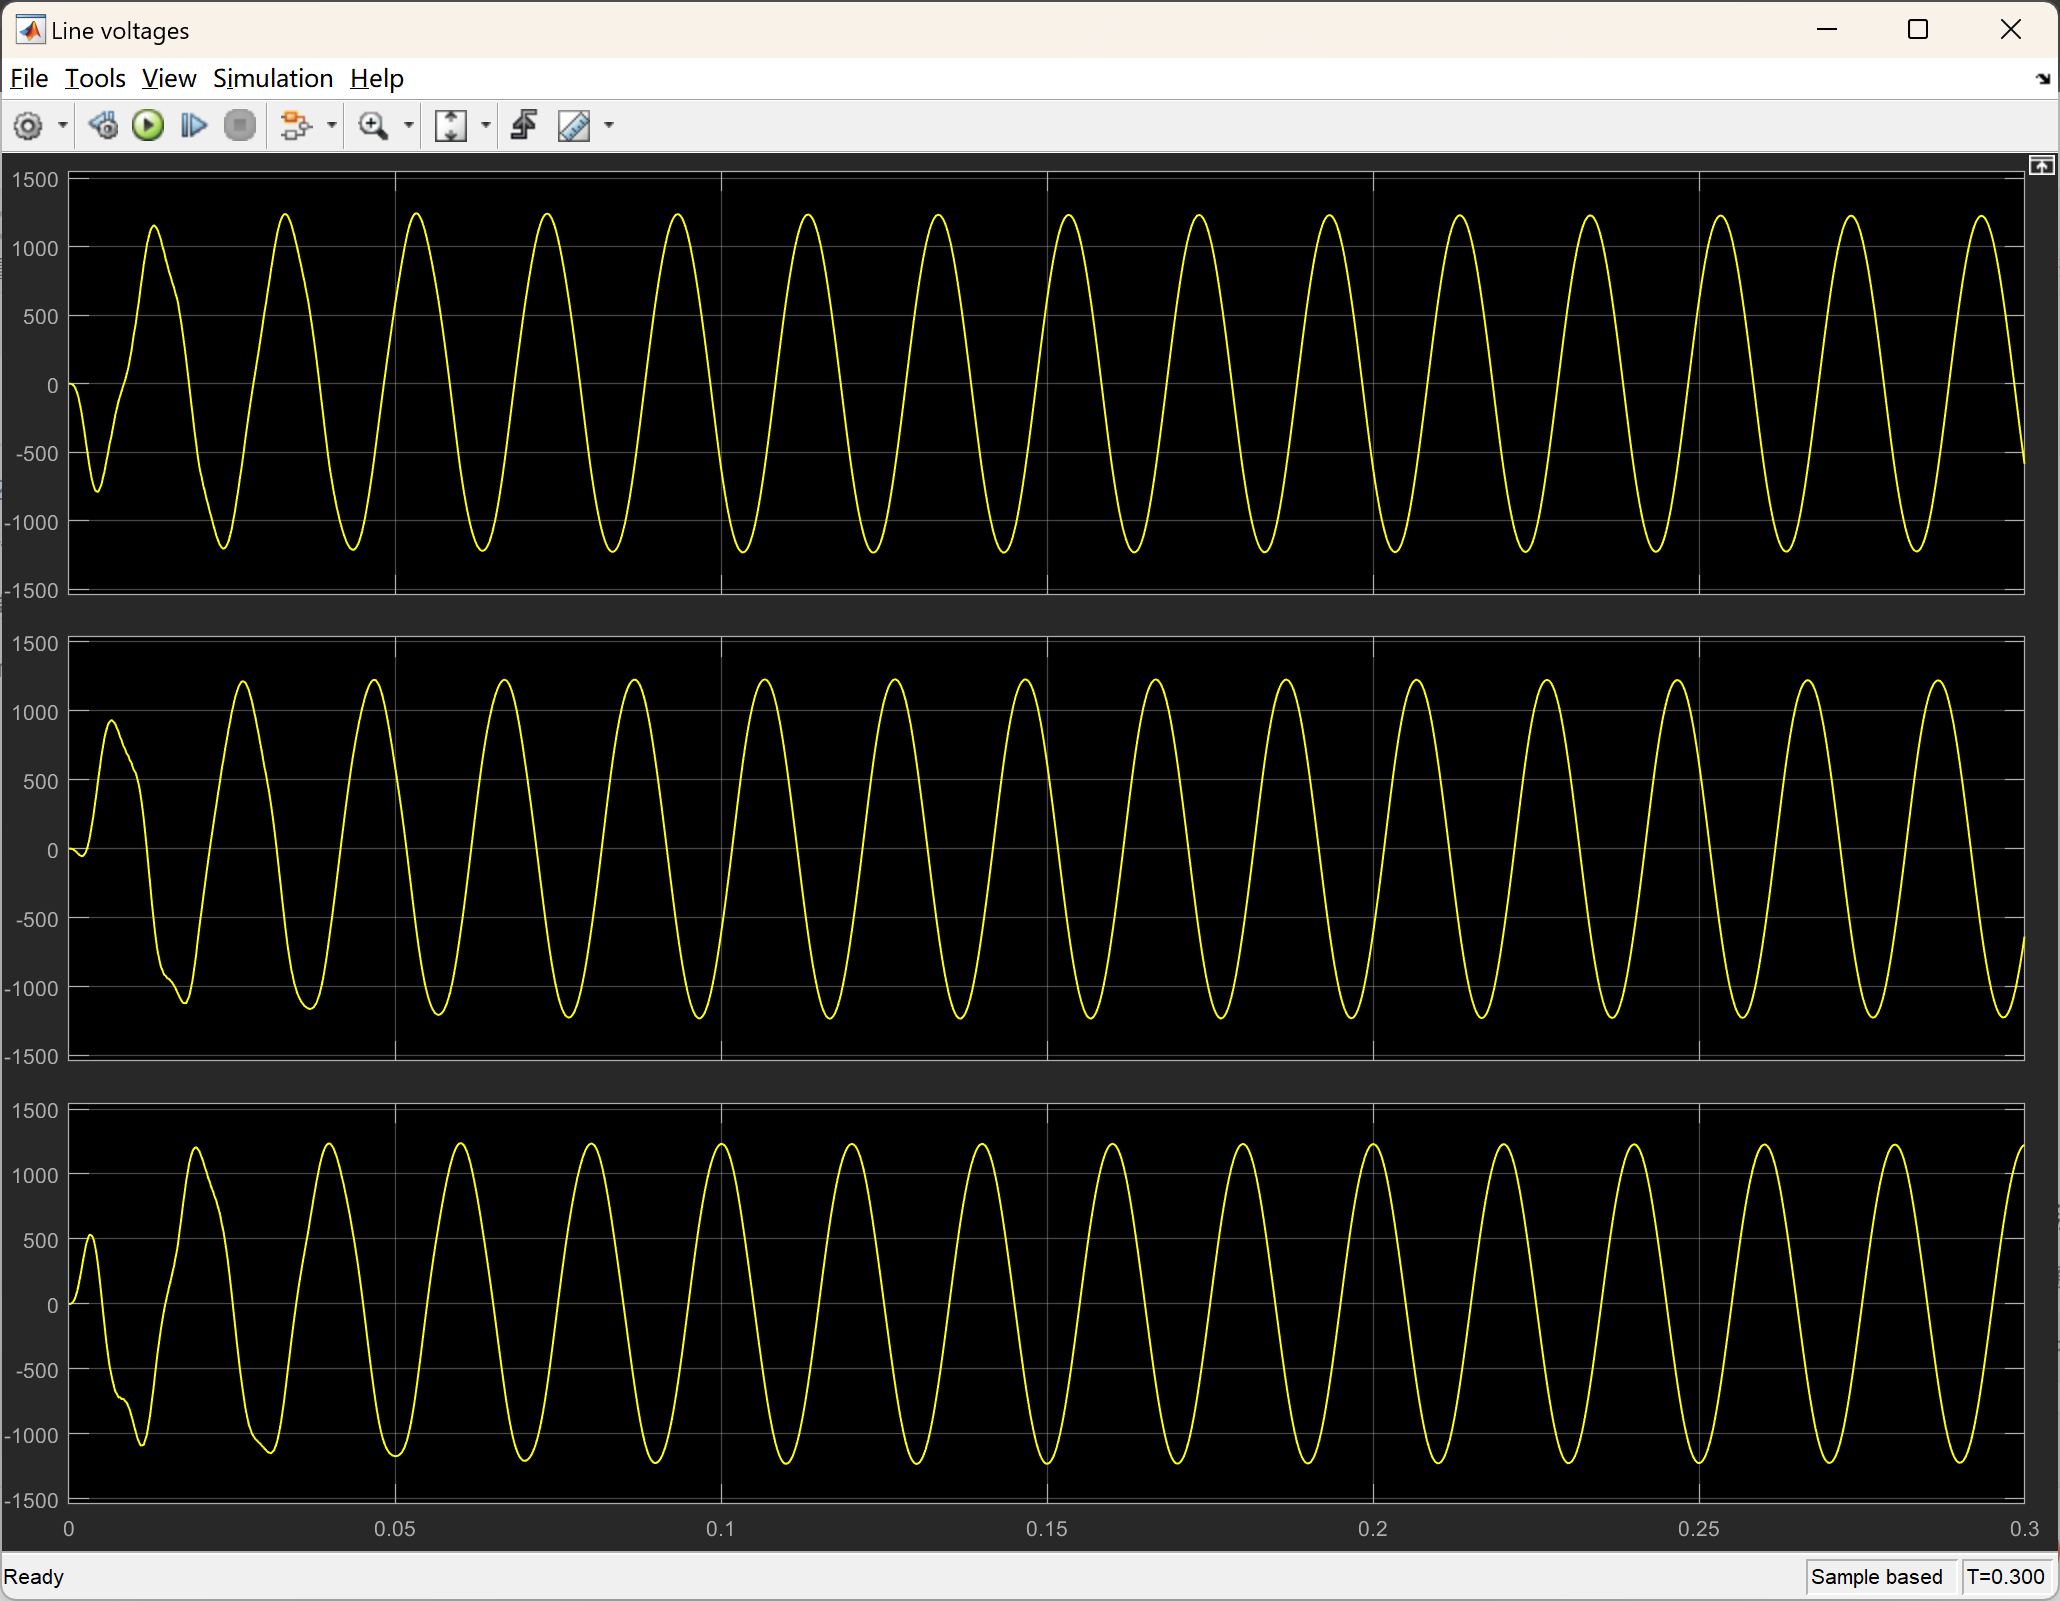
Task: Toggle the Triggers tool
Action: 524,126
